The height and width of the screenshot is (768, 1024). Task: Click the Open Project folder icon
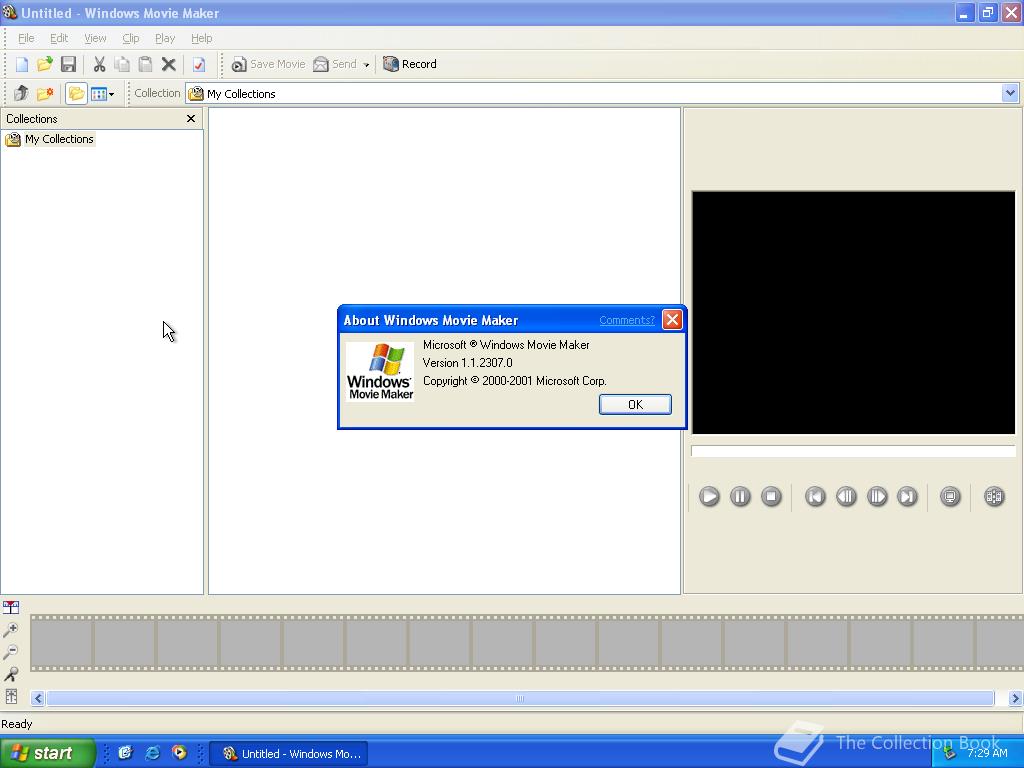tap(44, 64)
